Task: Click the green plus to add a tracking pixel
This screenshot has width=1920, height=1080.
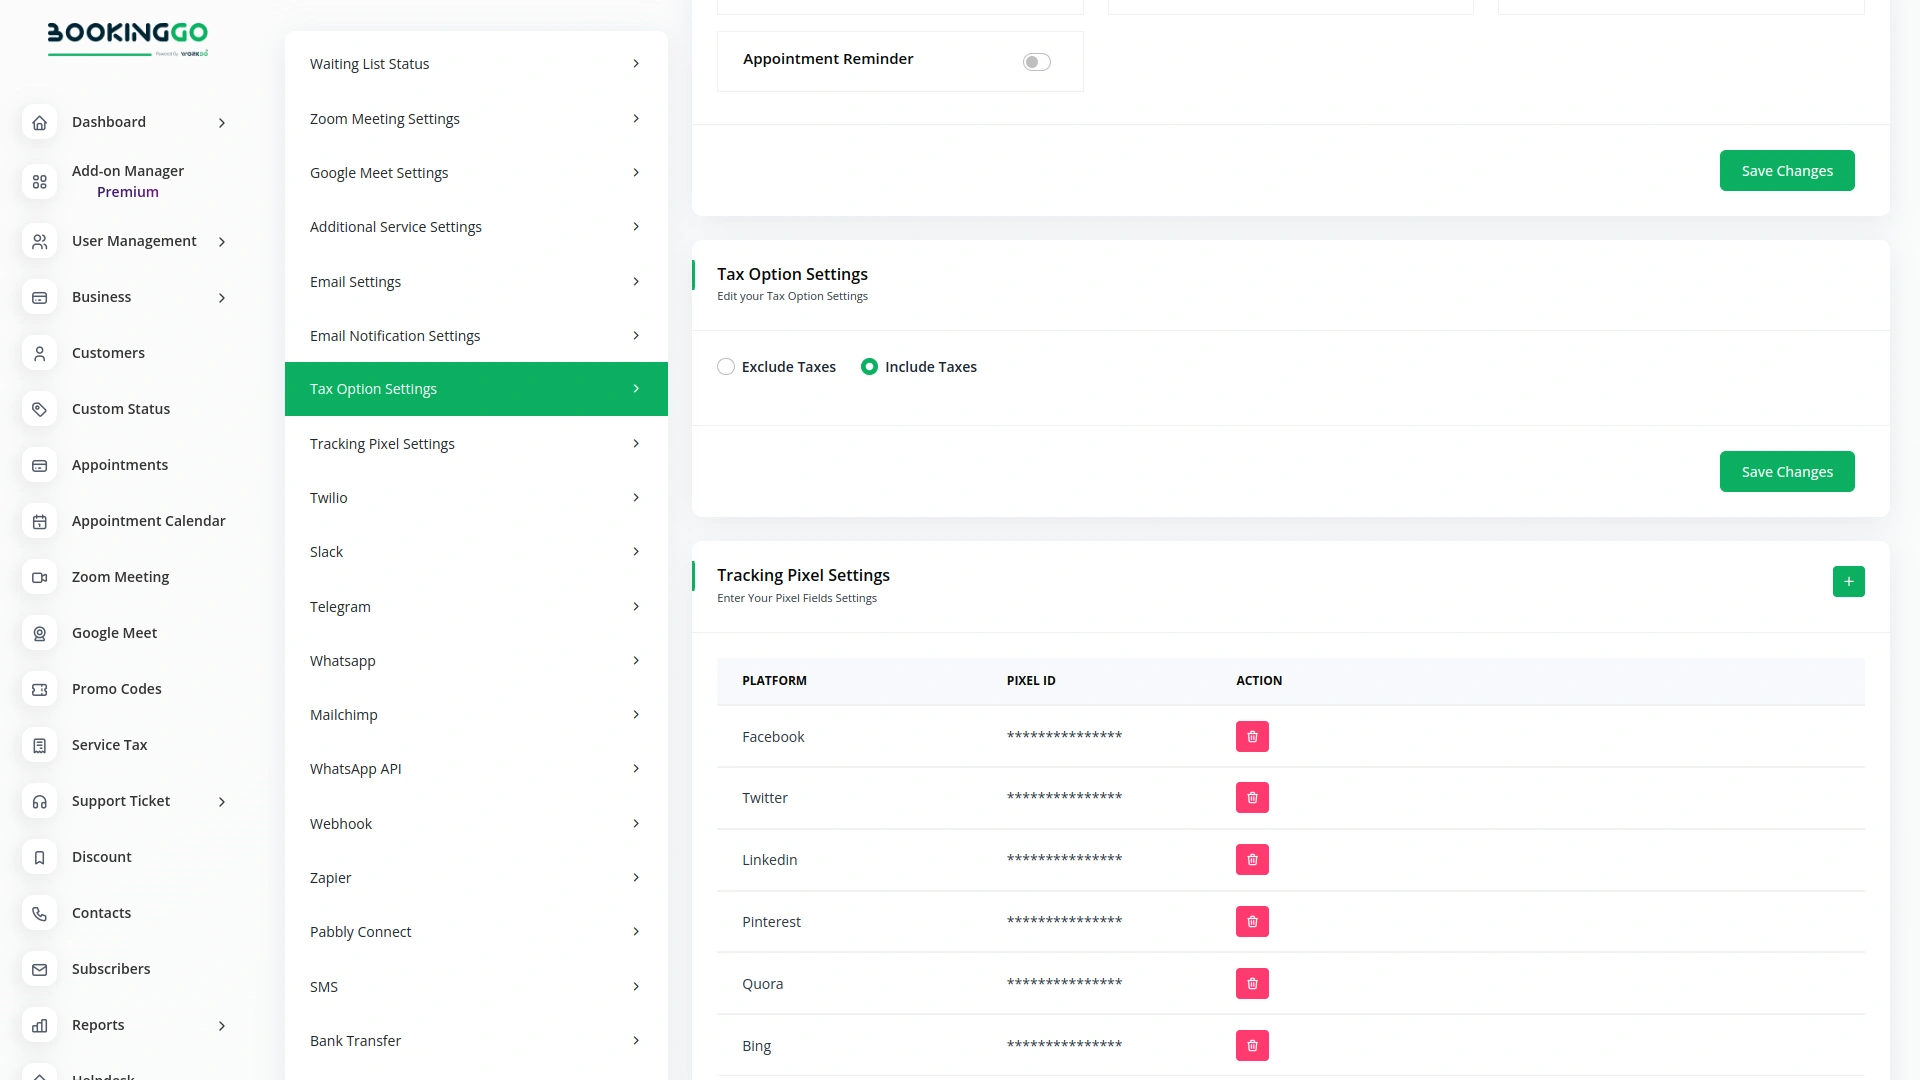Action: [1848, 581]
